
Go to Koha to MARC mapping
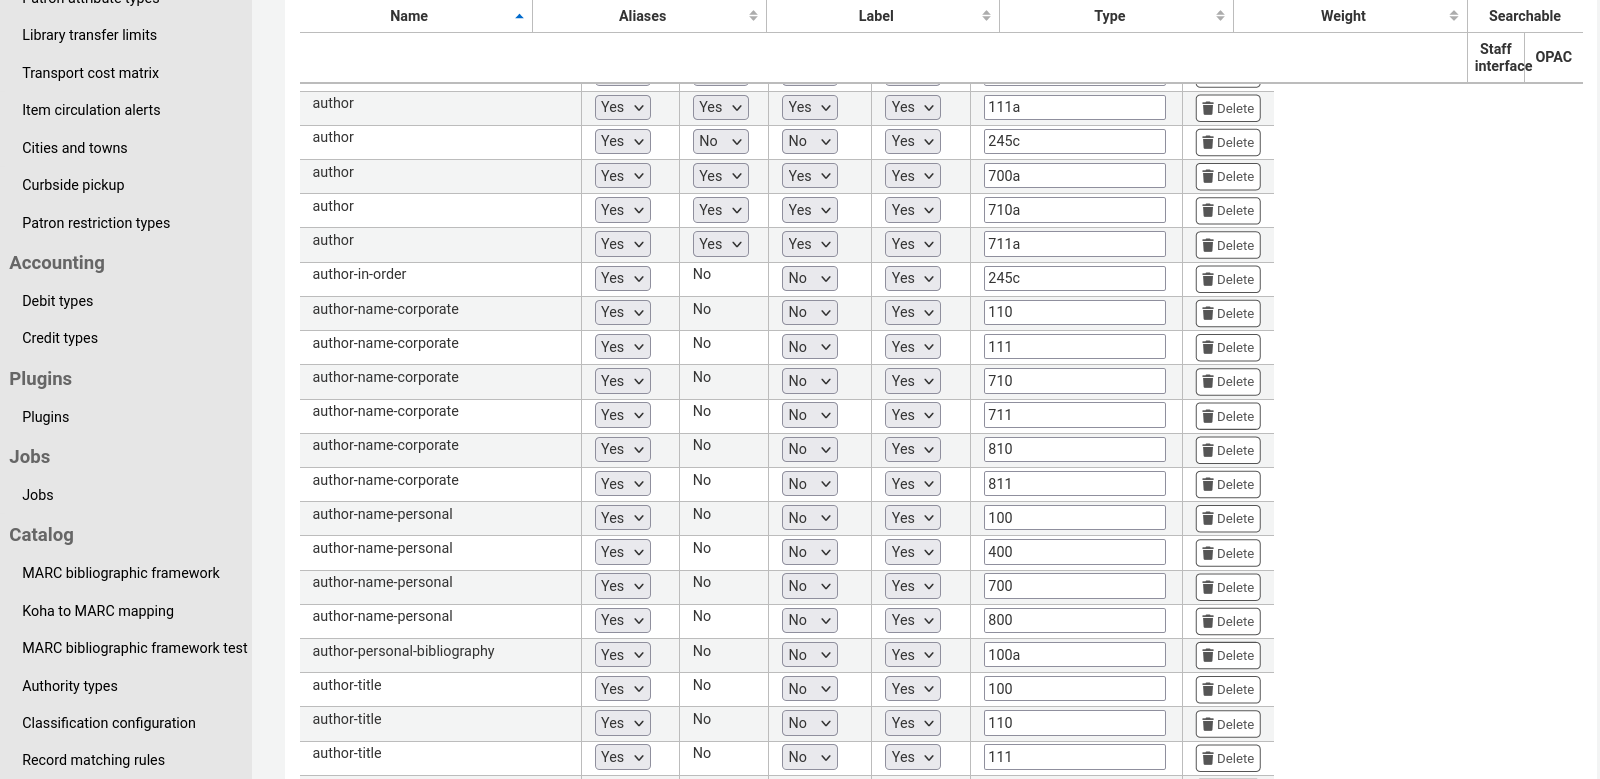(98, 611)
